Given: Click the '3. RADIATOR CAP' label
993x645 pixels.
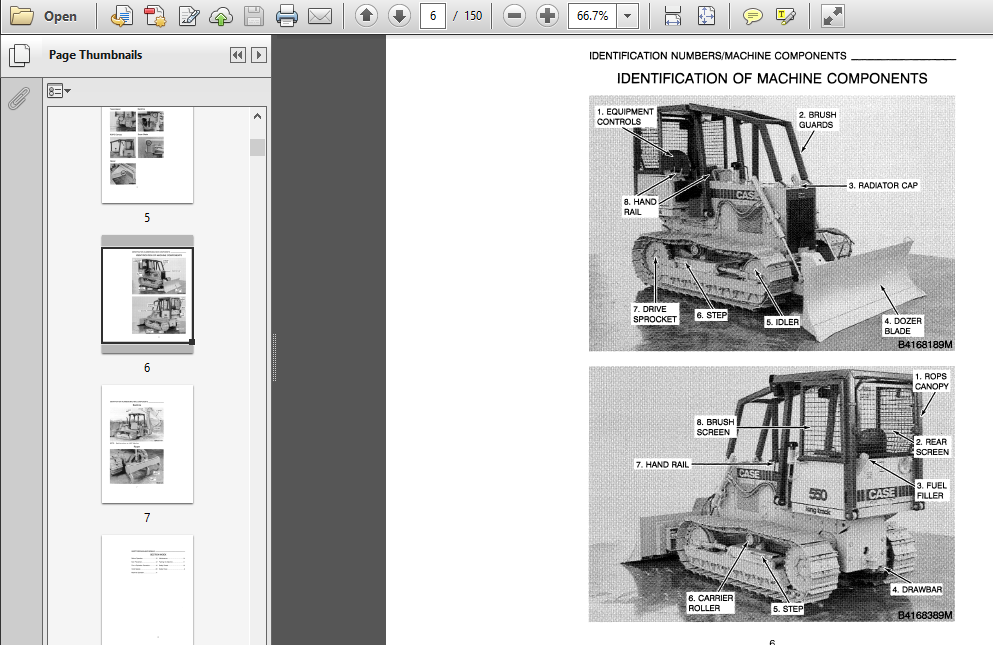Looking at the screenshot, I should (x=883, y=186).
